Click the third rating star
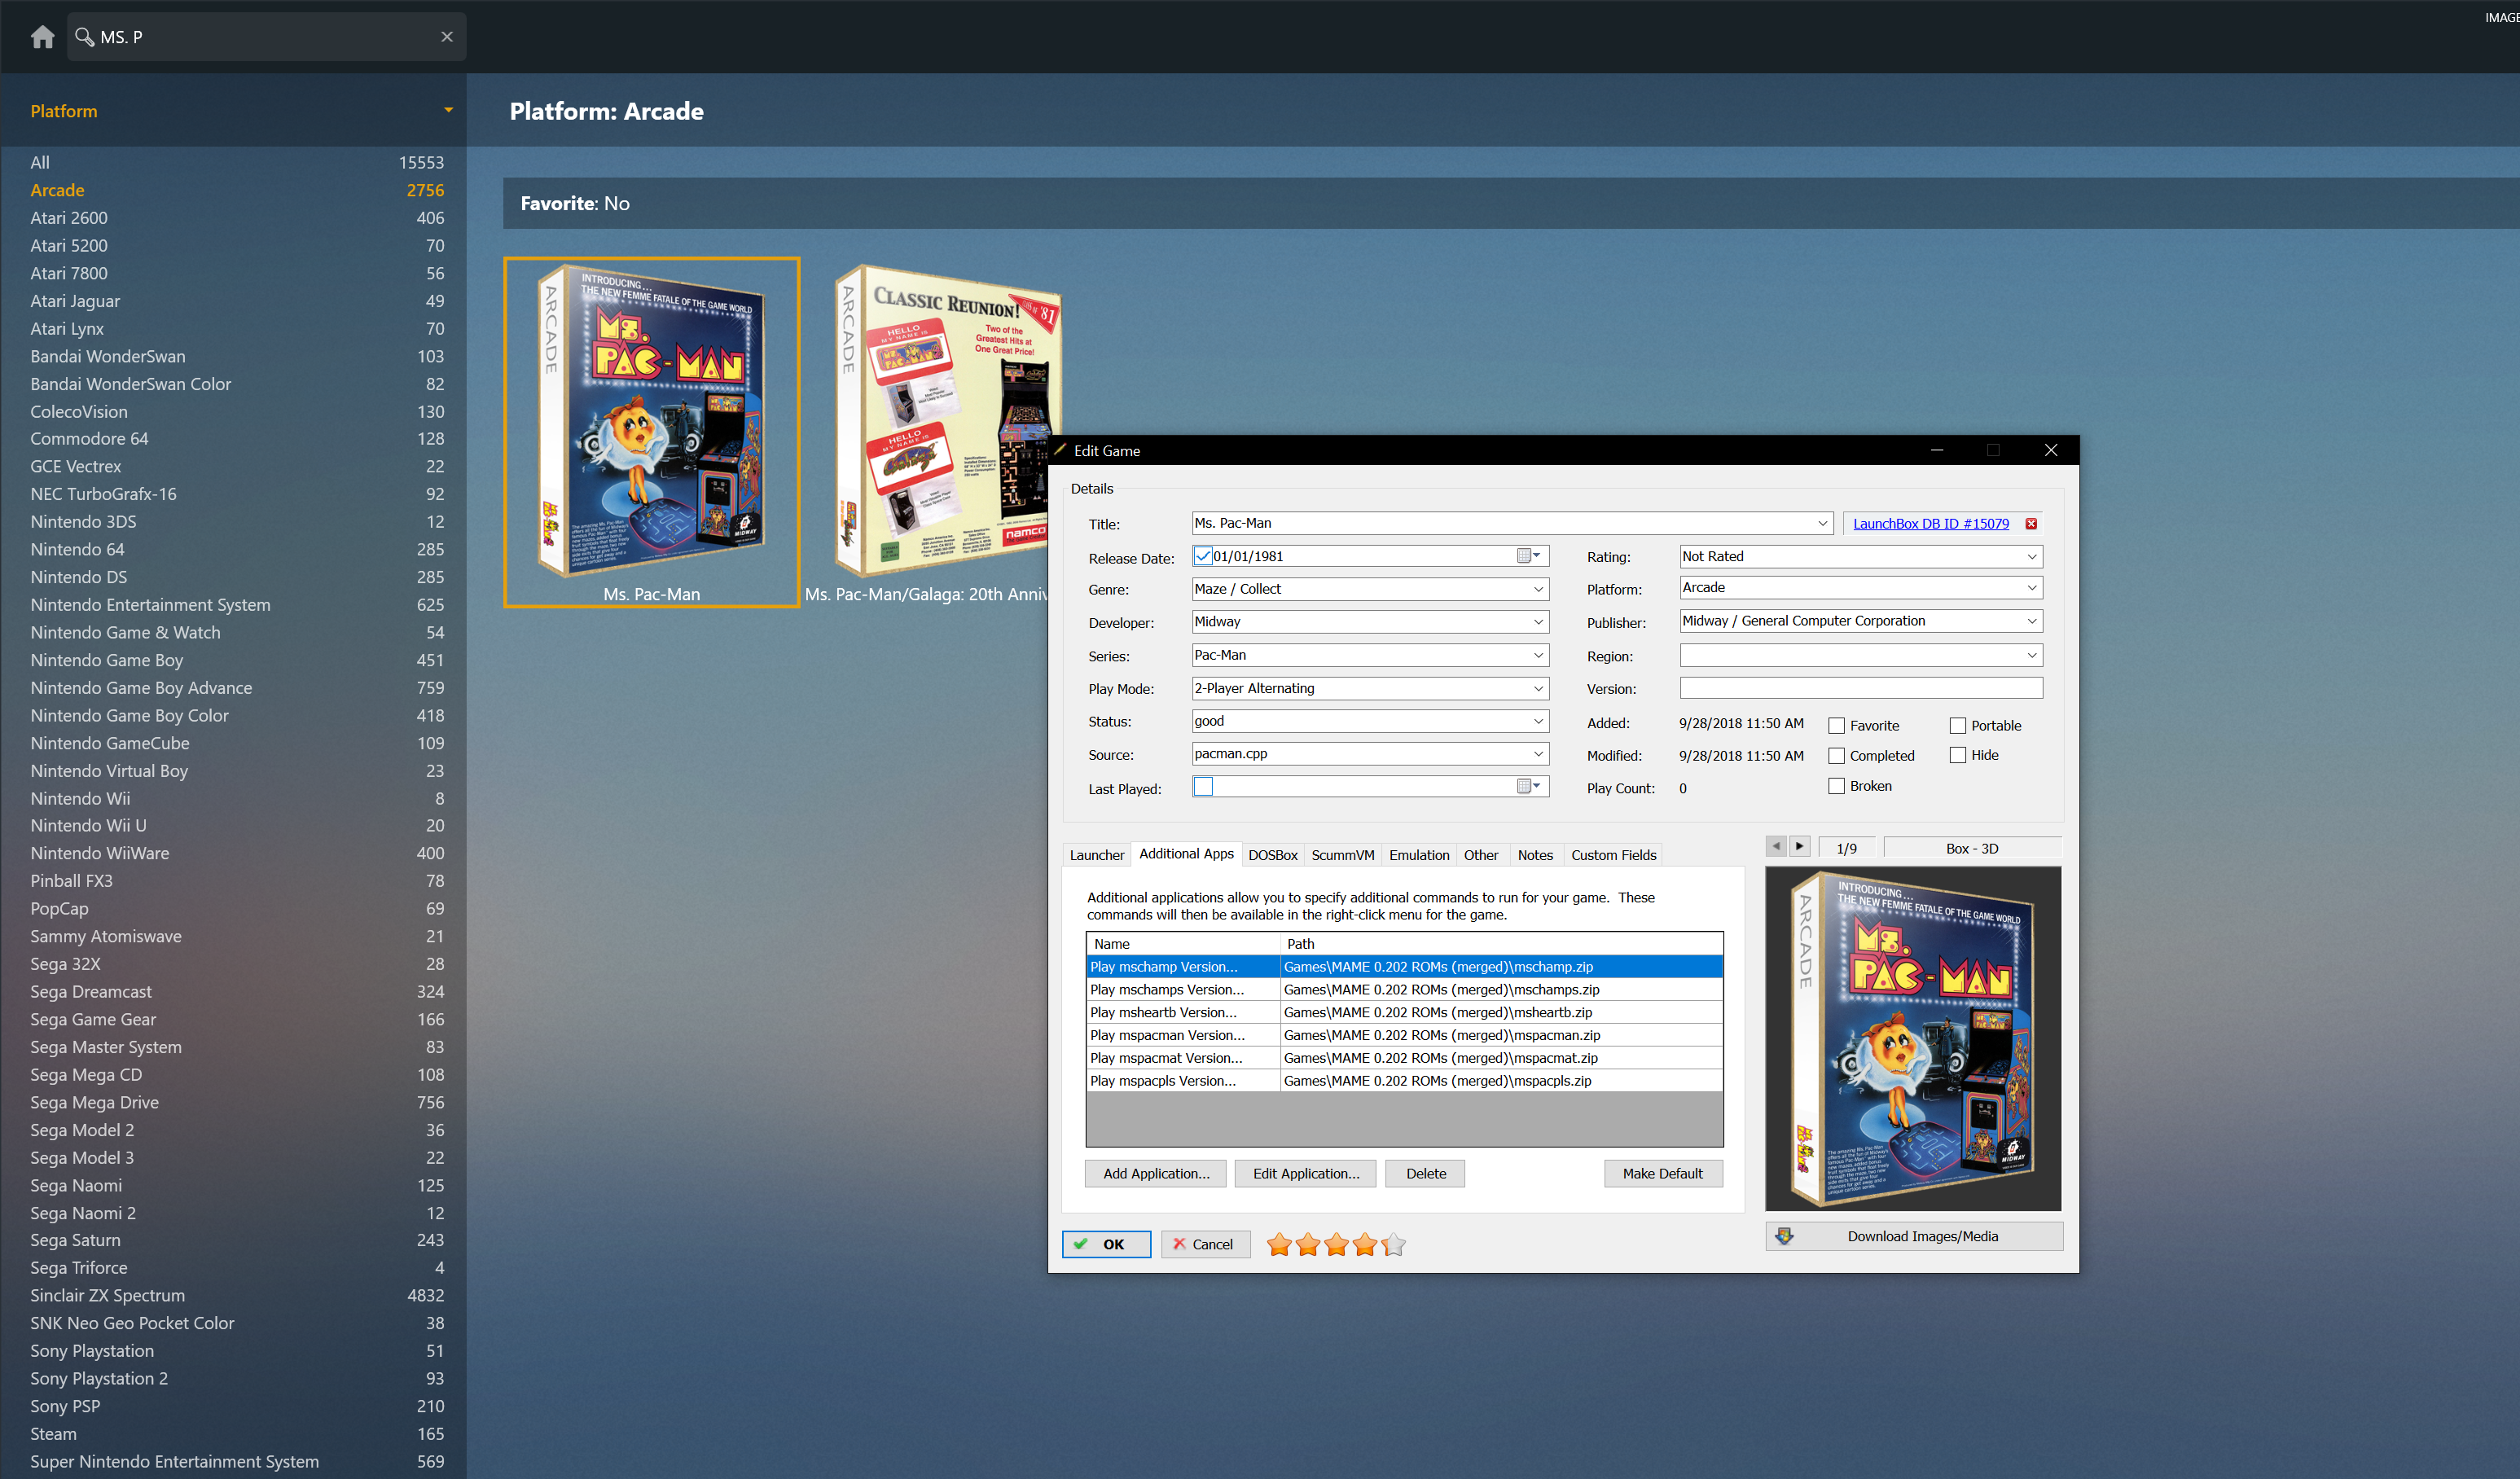The image size is (2520, 1479). click(x=1336, y=1245)
